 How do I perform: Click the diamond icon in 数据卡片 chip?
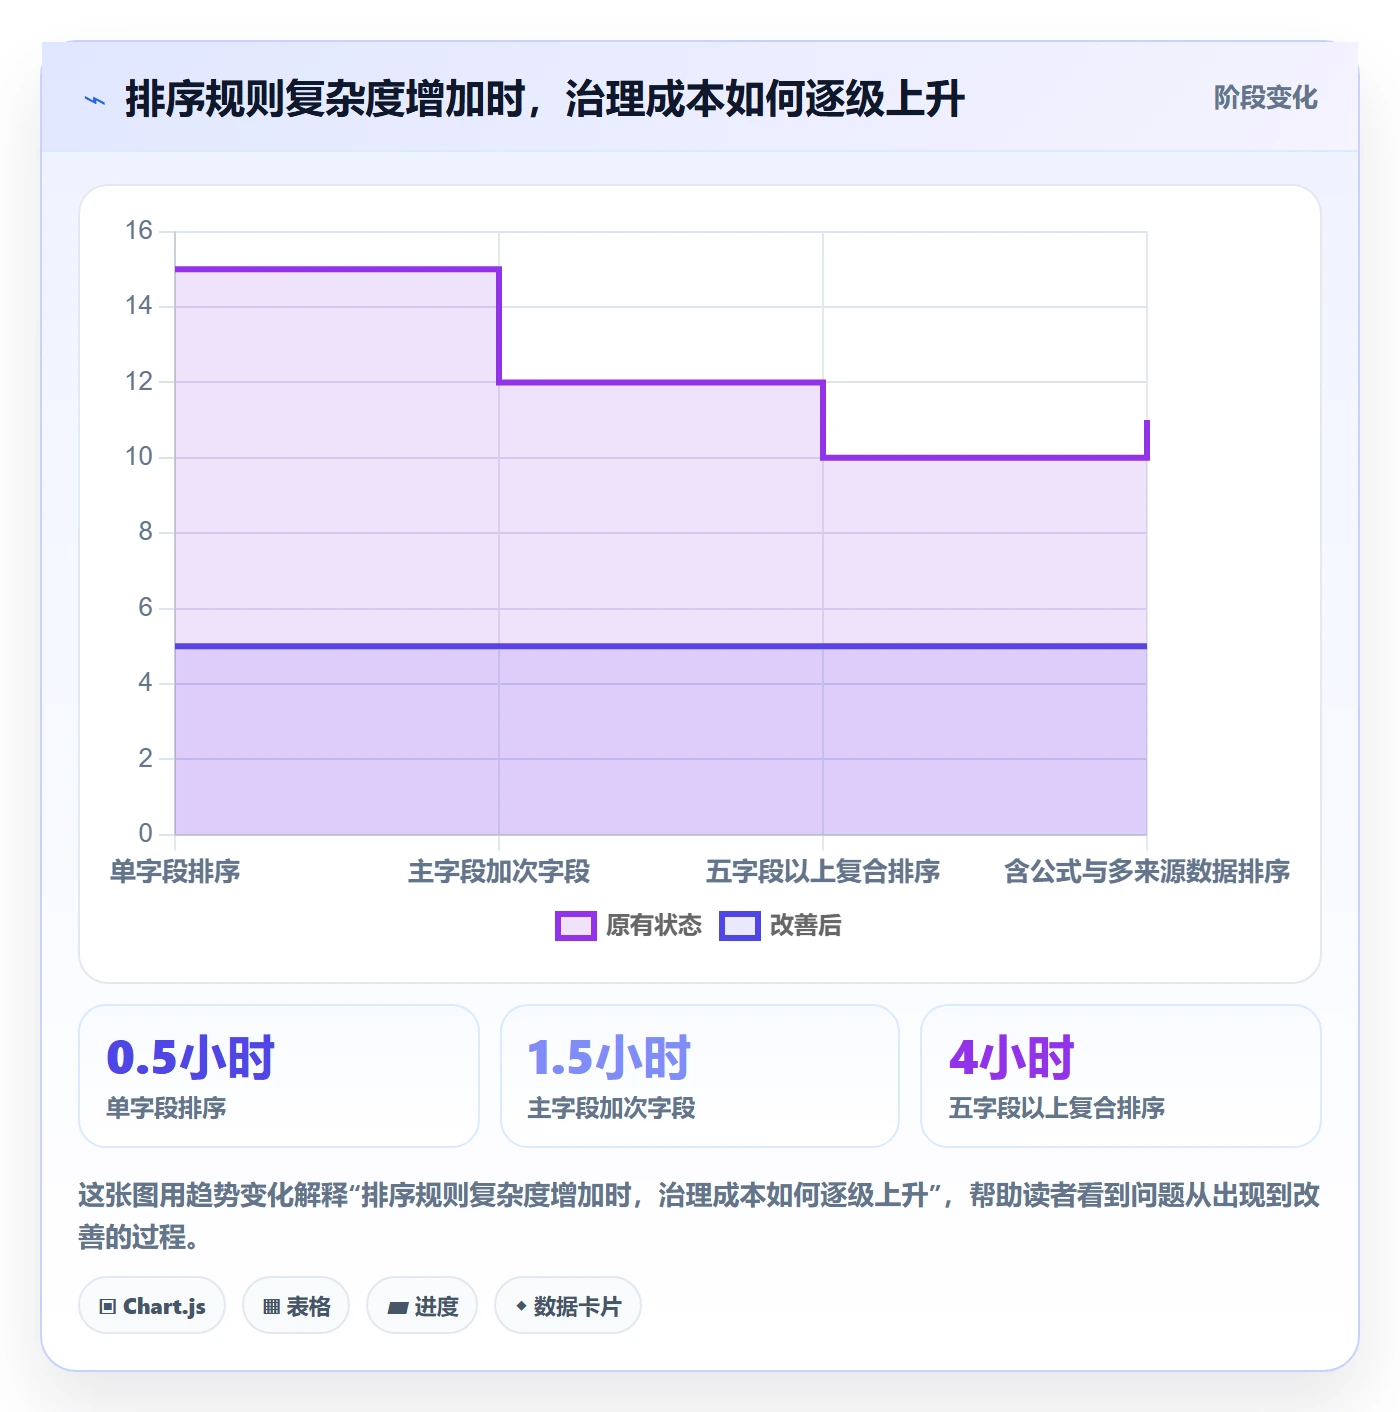pos(521,1306)
